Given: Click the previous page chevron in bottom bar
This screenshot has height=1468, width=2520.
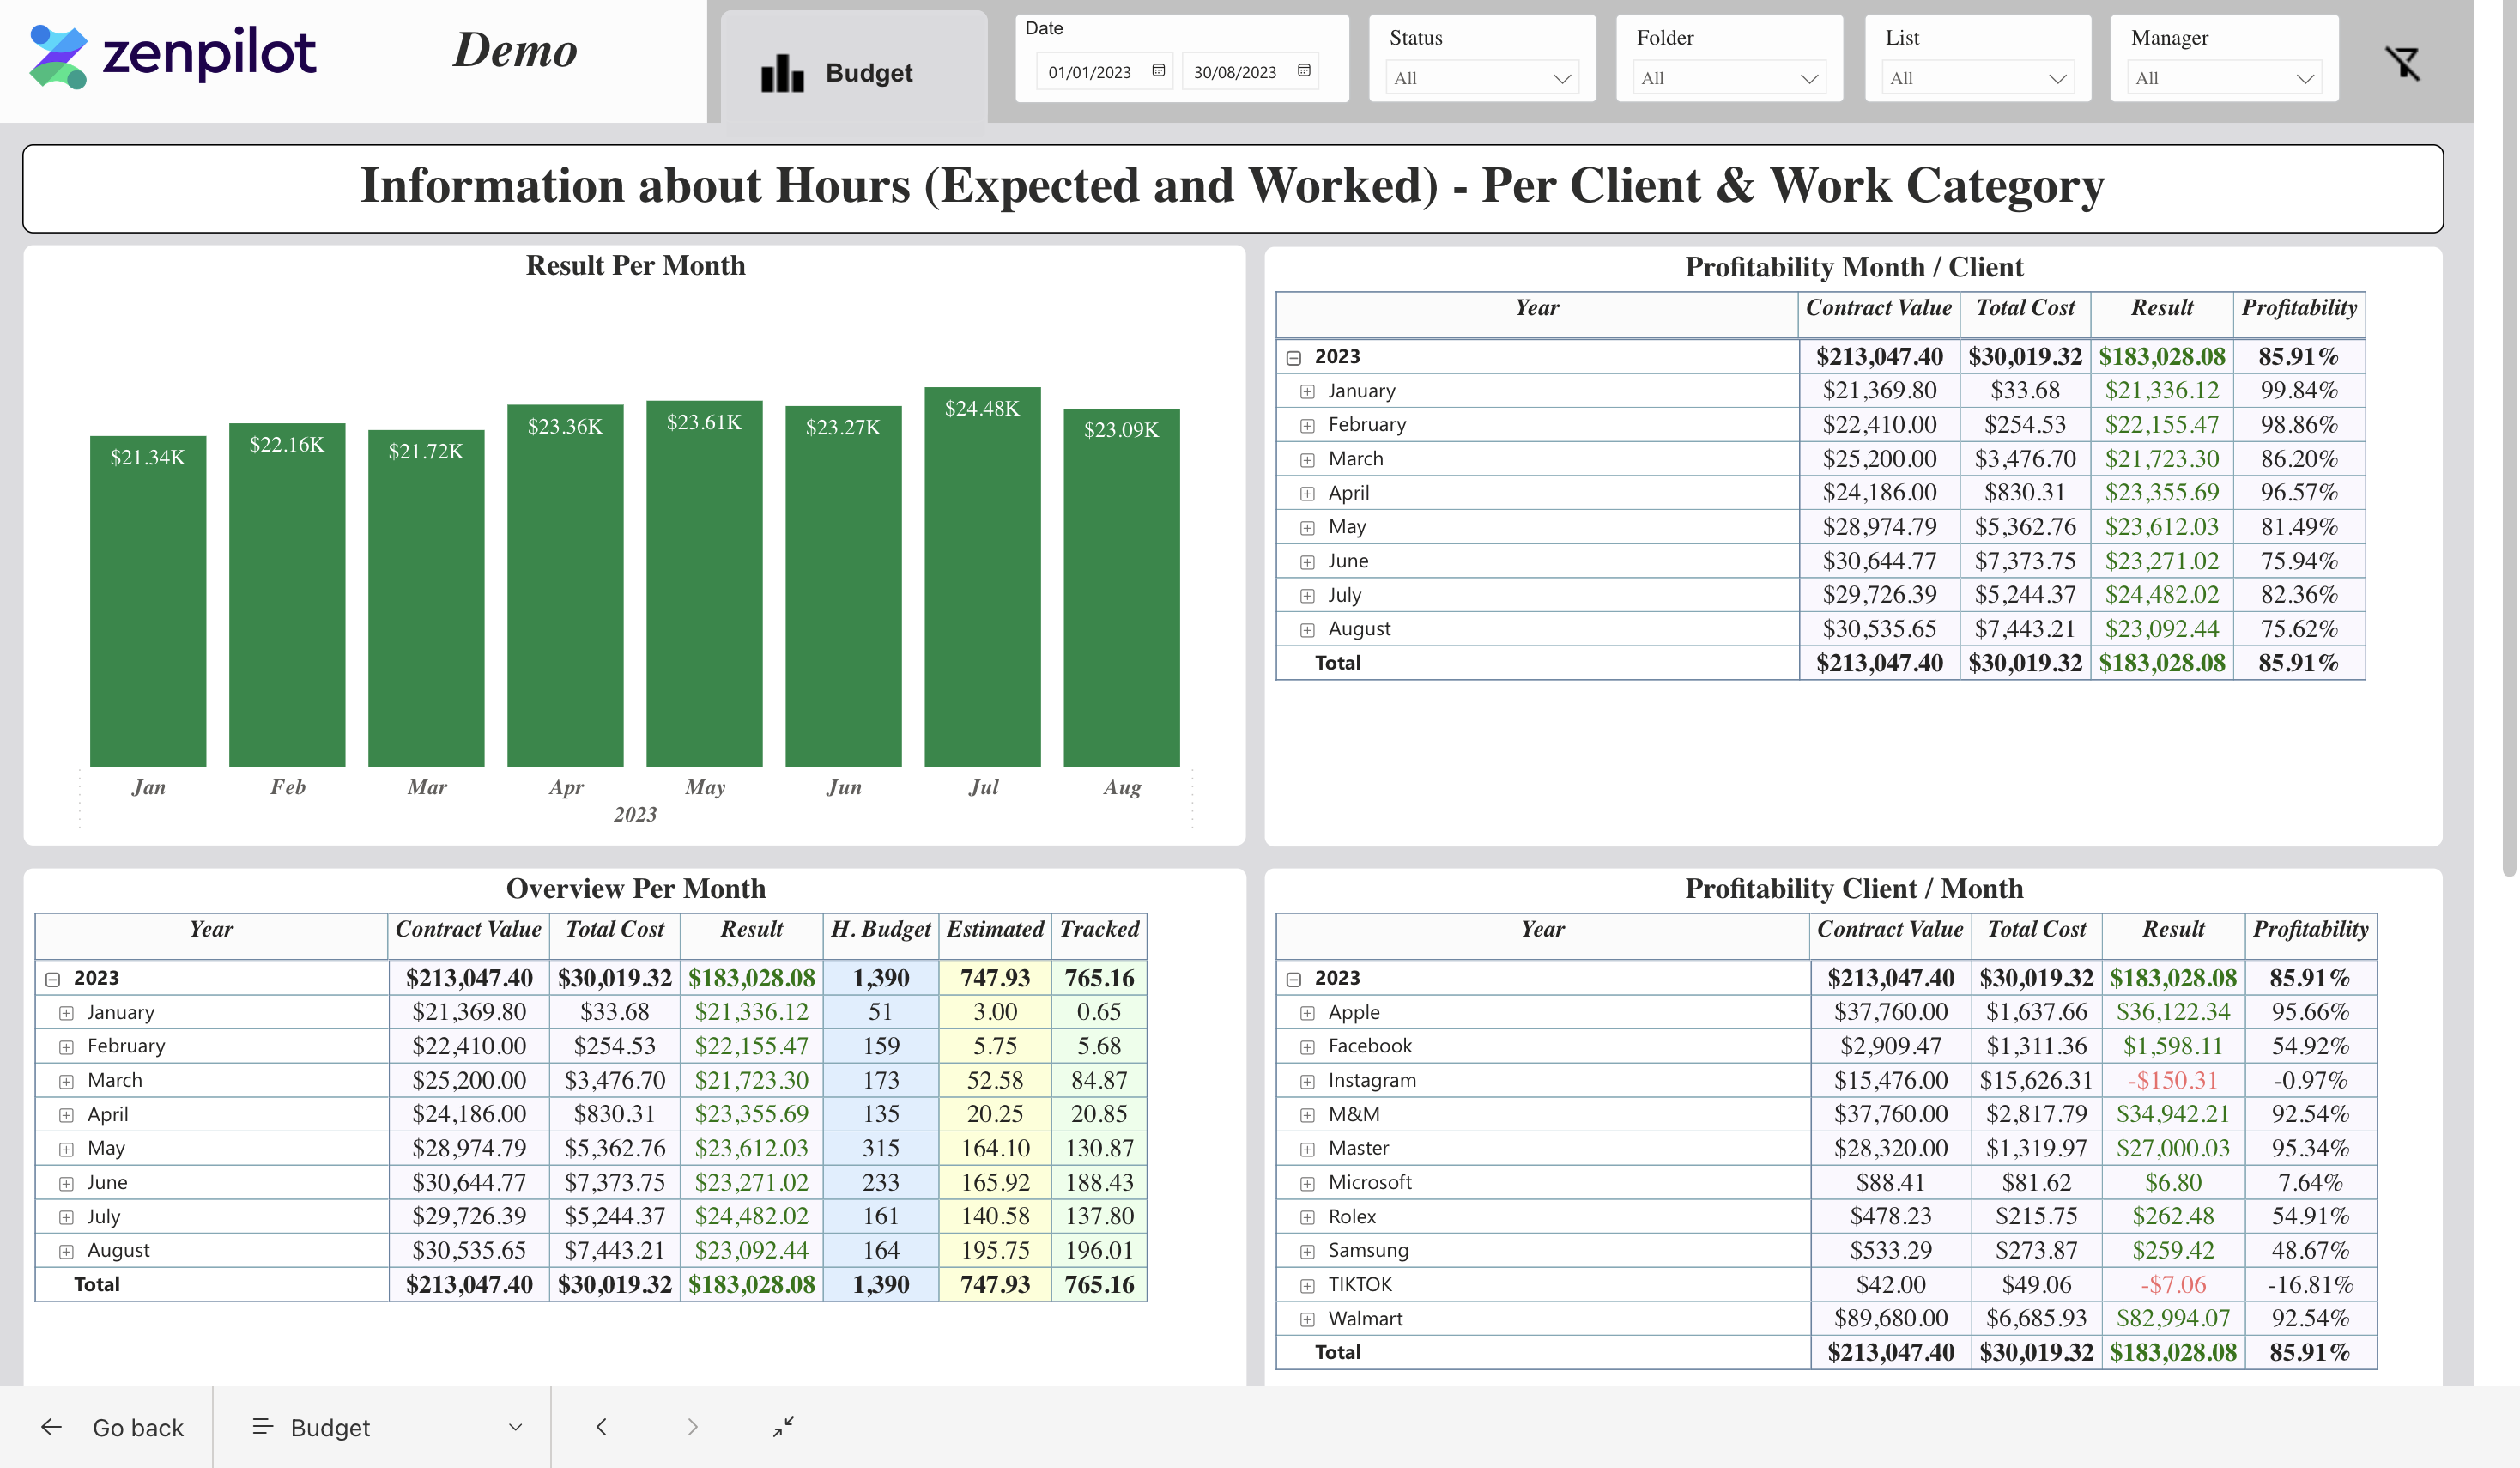Looking at the screenshot, I should (x=602, y=1427).
